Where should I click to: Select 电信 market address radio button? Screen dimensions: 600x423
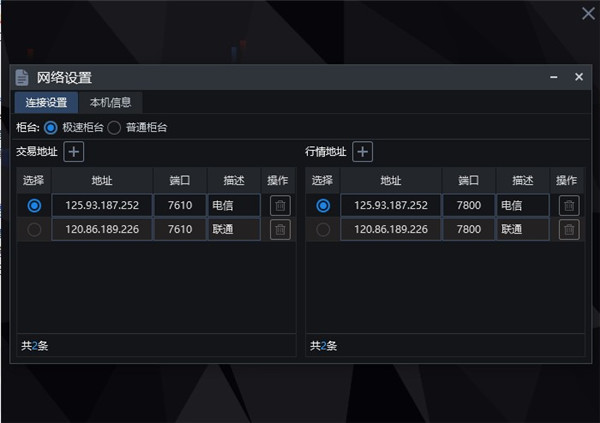(323, 206)
